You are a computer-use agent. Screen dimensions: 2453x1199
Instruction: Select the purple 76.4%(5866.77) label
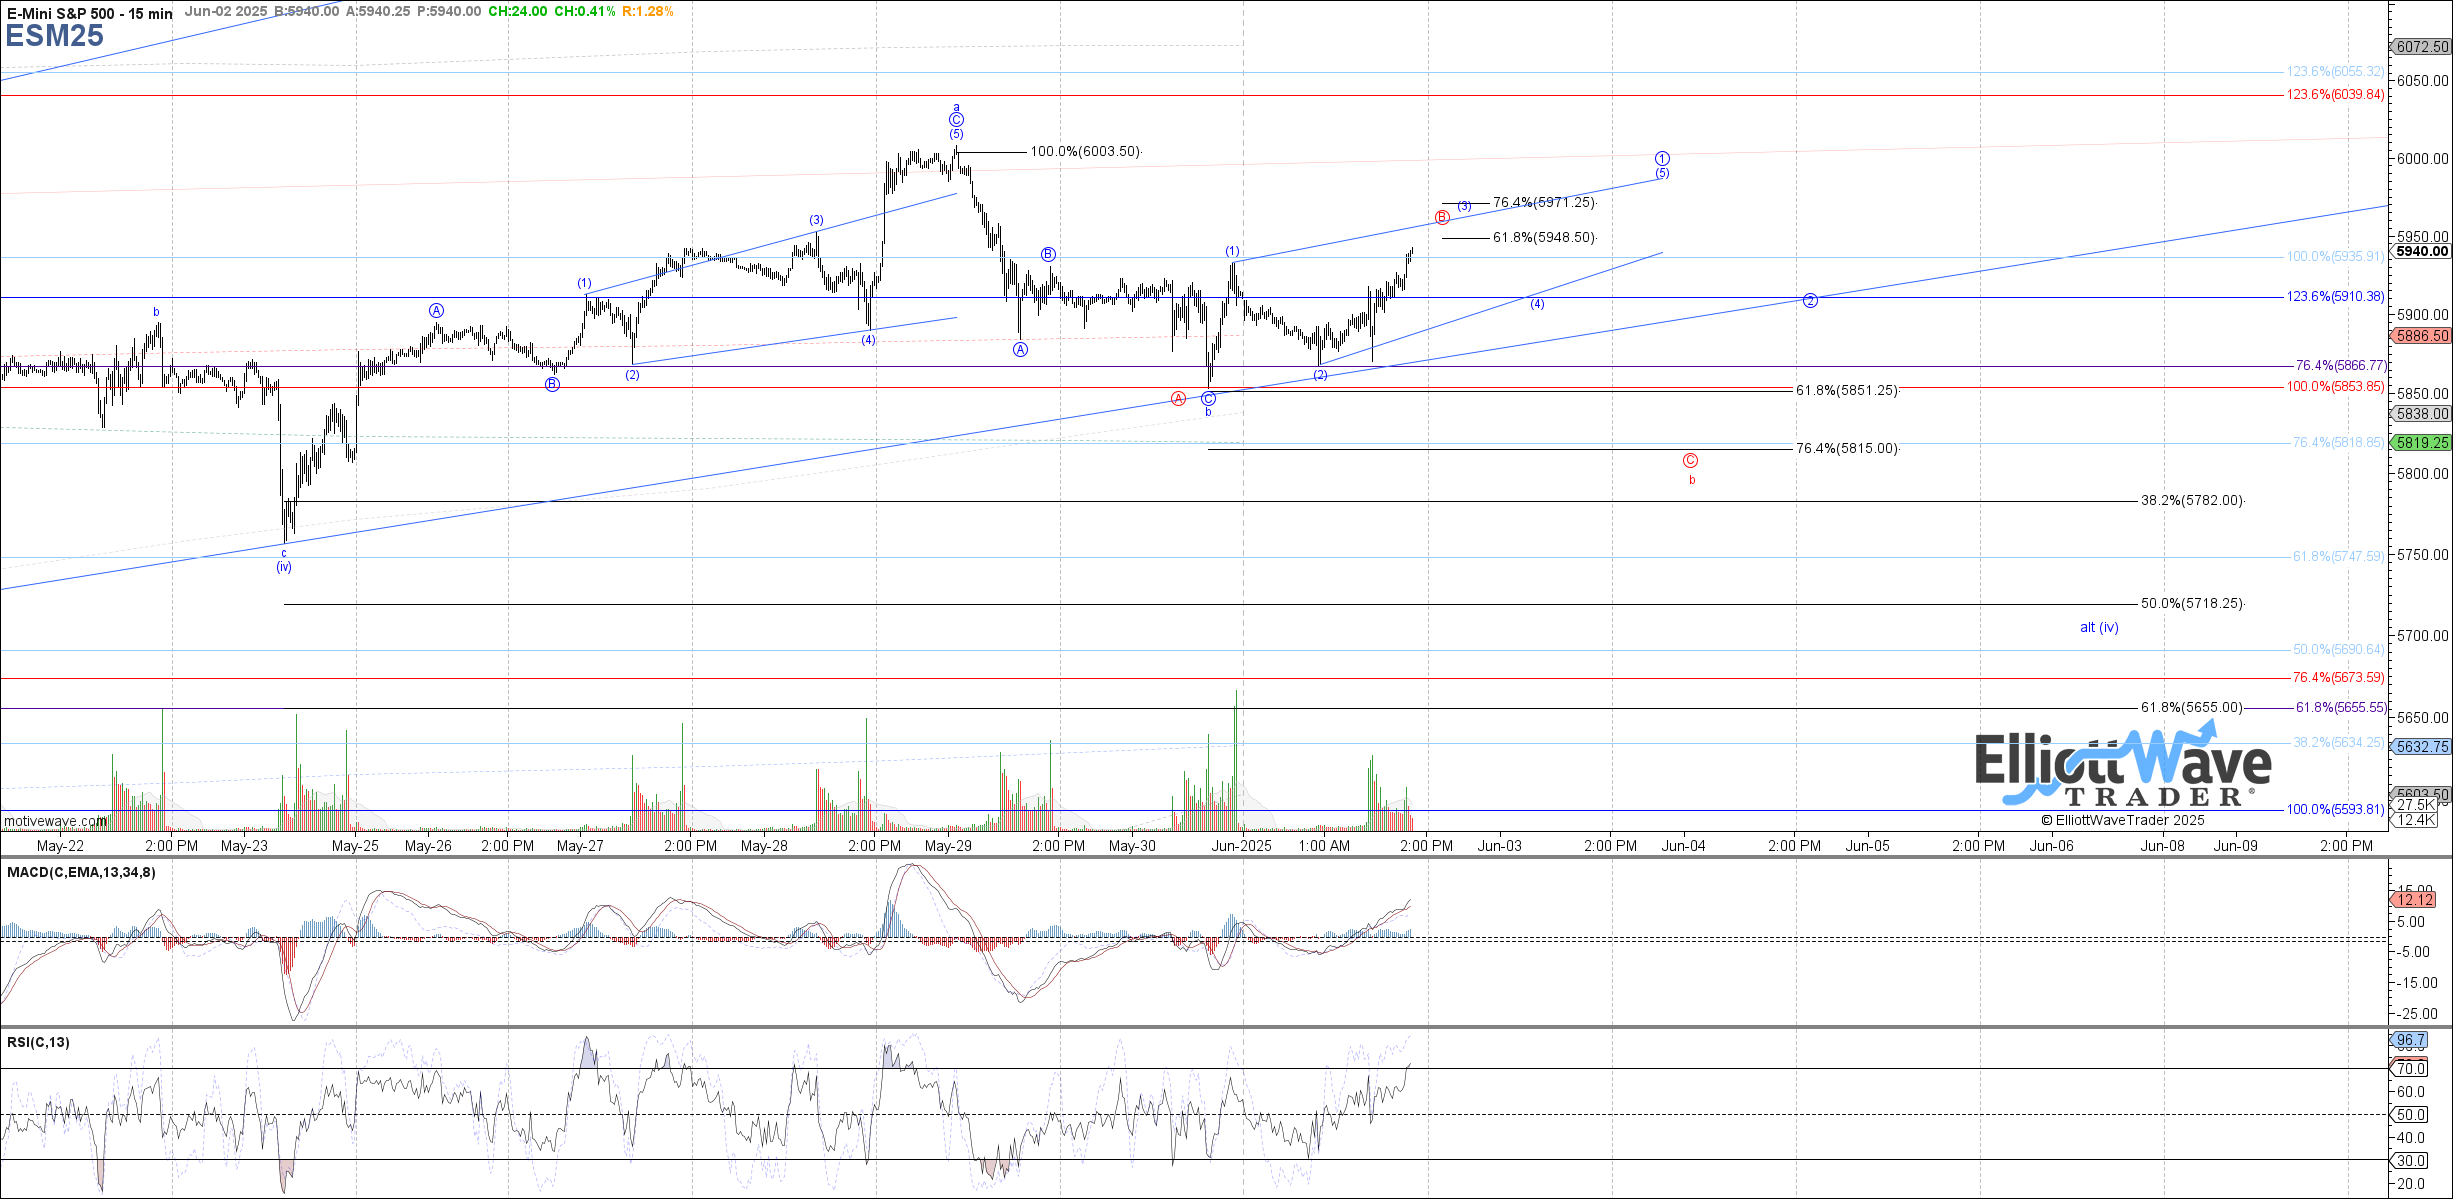coord(2340,366)
